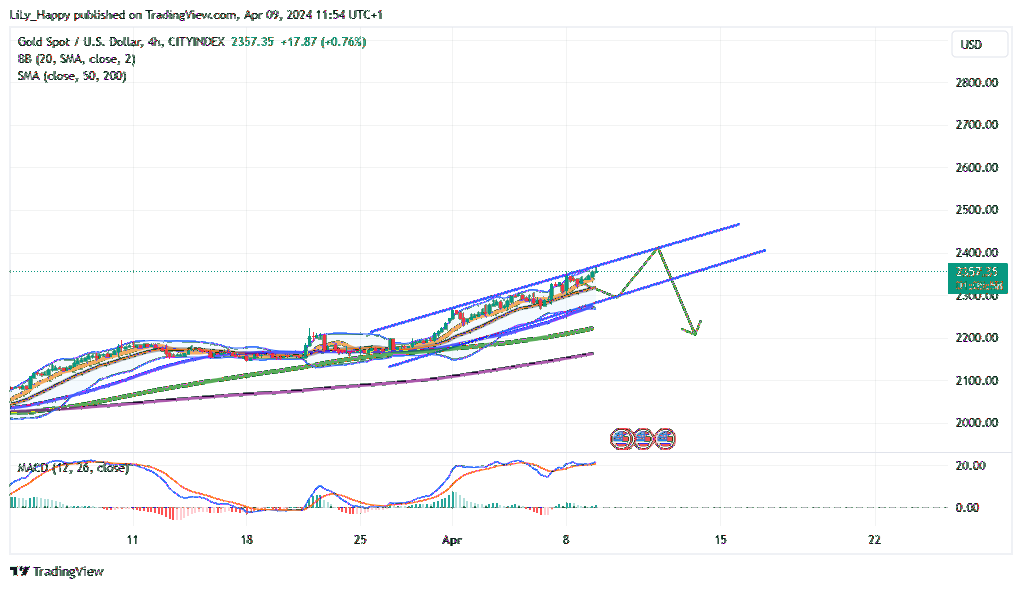Click the last US economic event flag icon
Image resolution: width=1022 pixels, height=589 pixels.
(665, 439)
